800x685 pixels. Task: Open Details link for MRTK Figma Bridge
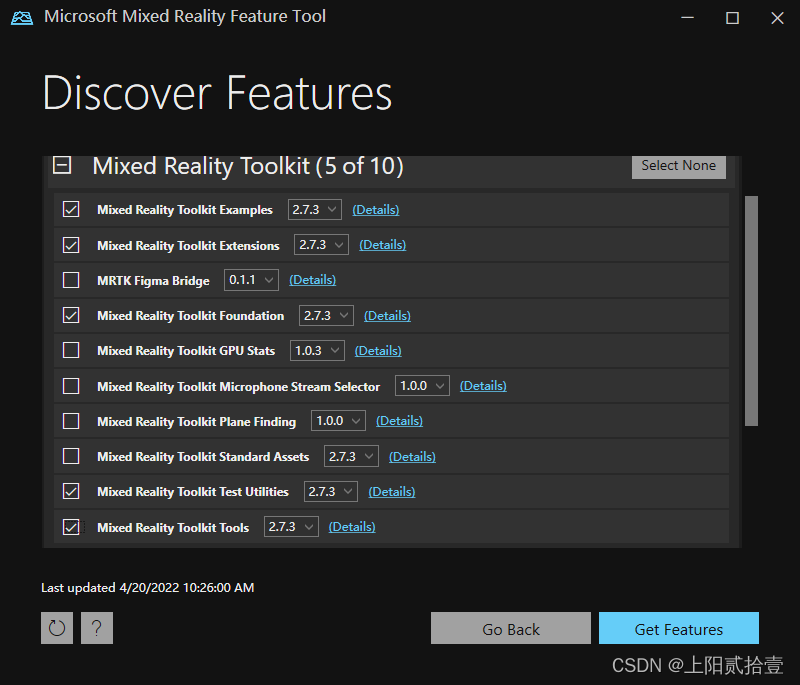[x=312, y=280]
